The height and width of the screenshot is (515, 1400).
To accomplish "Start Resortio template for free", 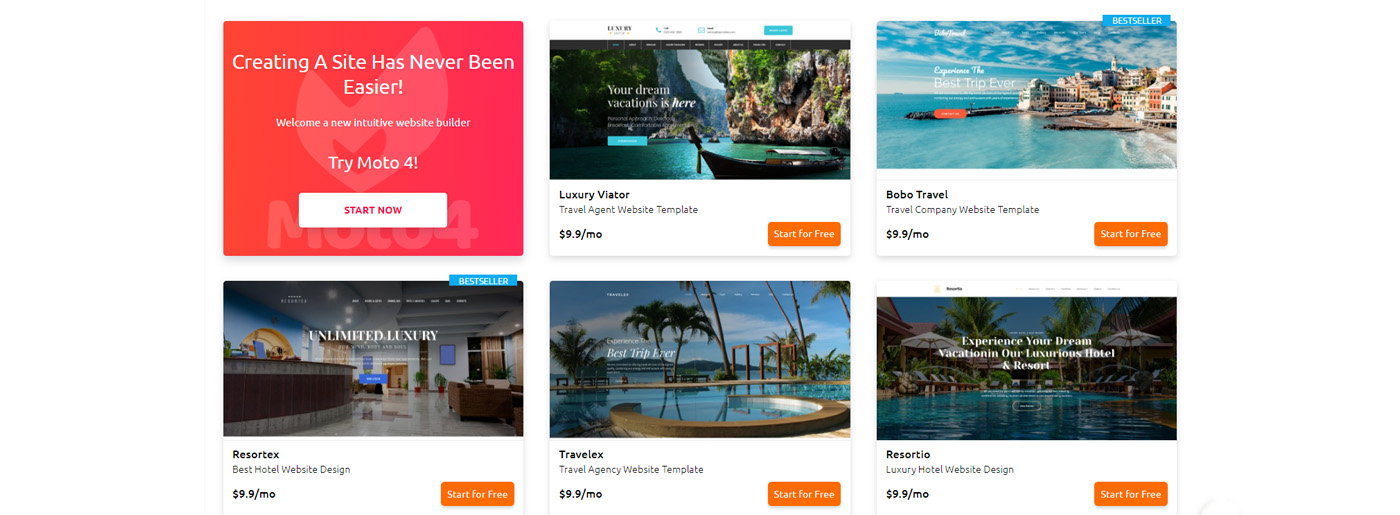I will 1131,494.
